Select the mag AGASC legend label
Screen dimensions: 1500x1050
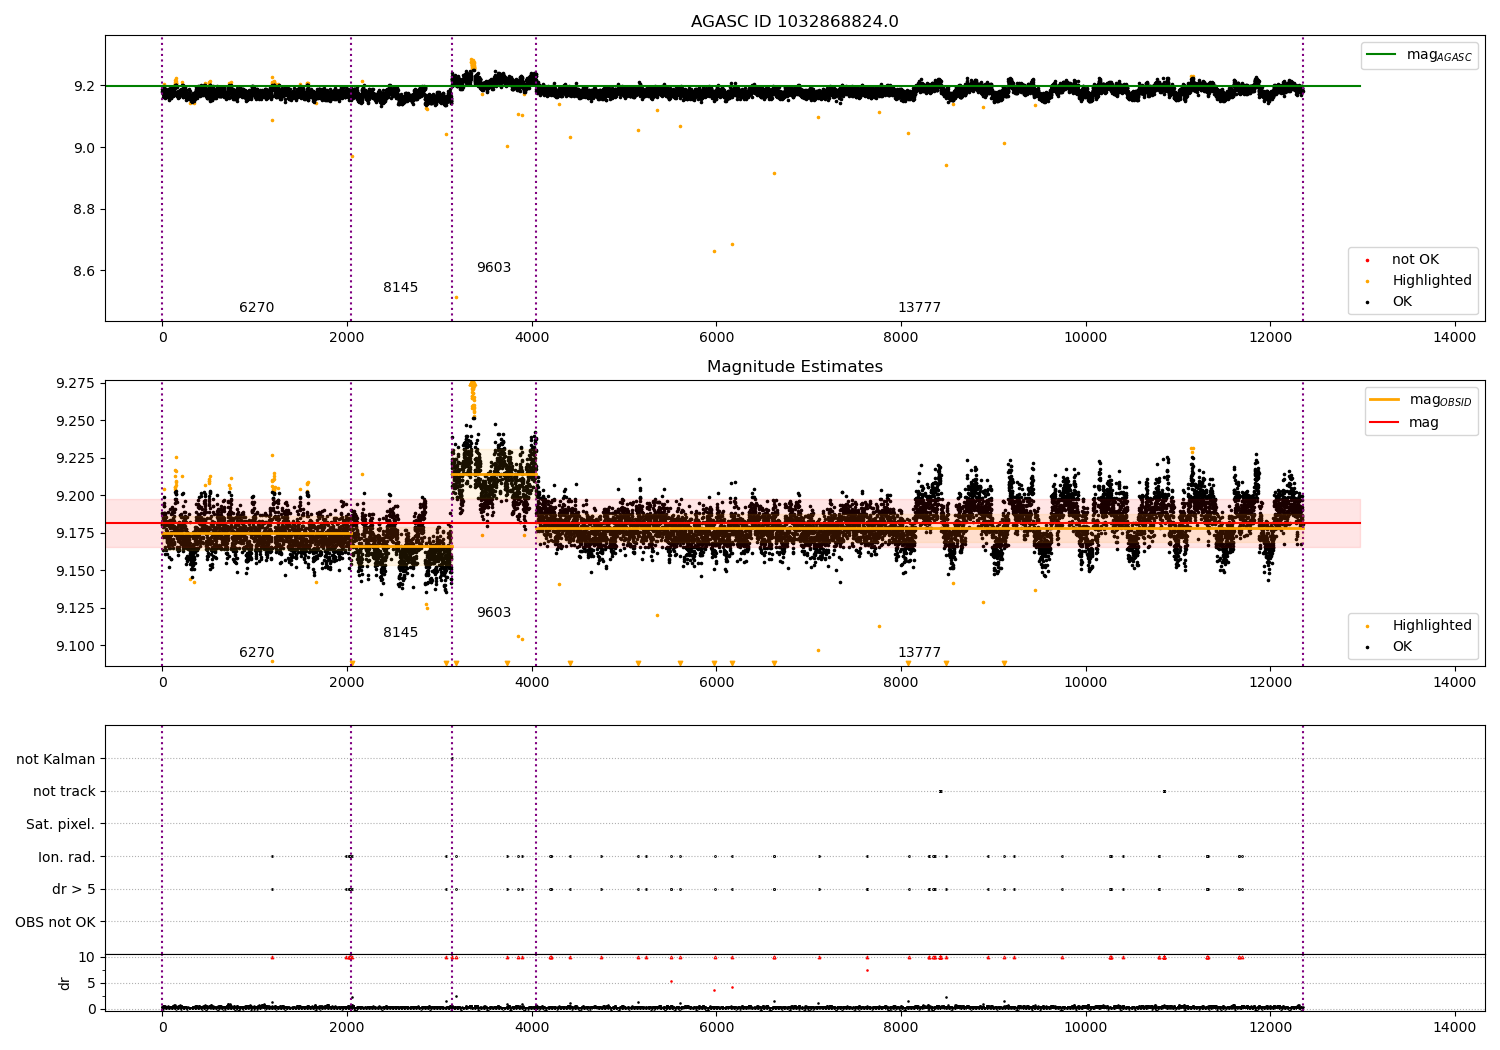click(1439, 55)
